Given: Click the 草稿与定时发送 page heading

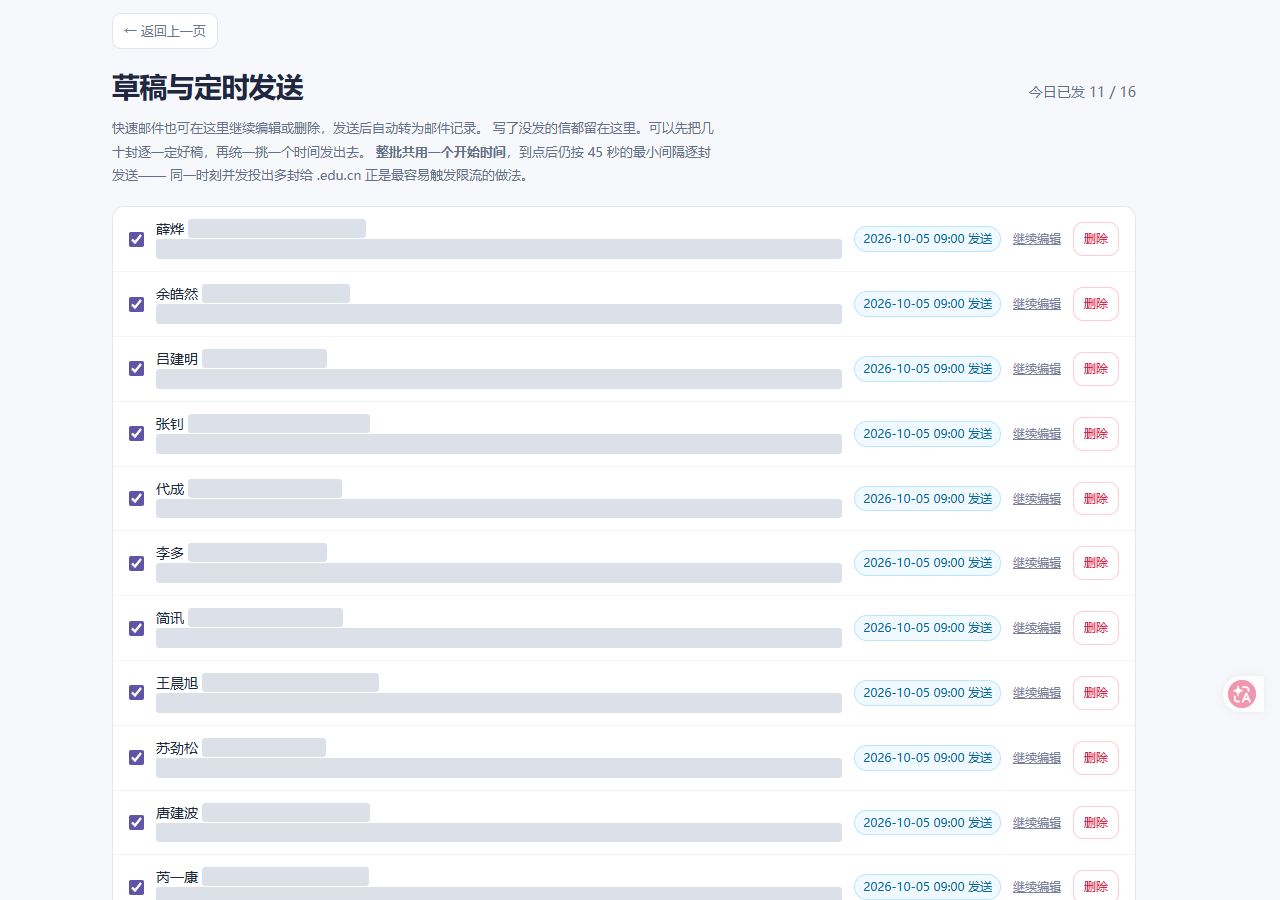Looking at the screenshot, I should pyautogui.click(x=208, y=88).
